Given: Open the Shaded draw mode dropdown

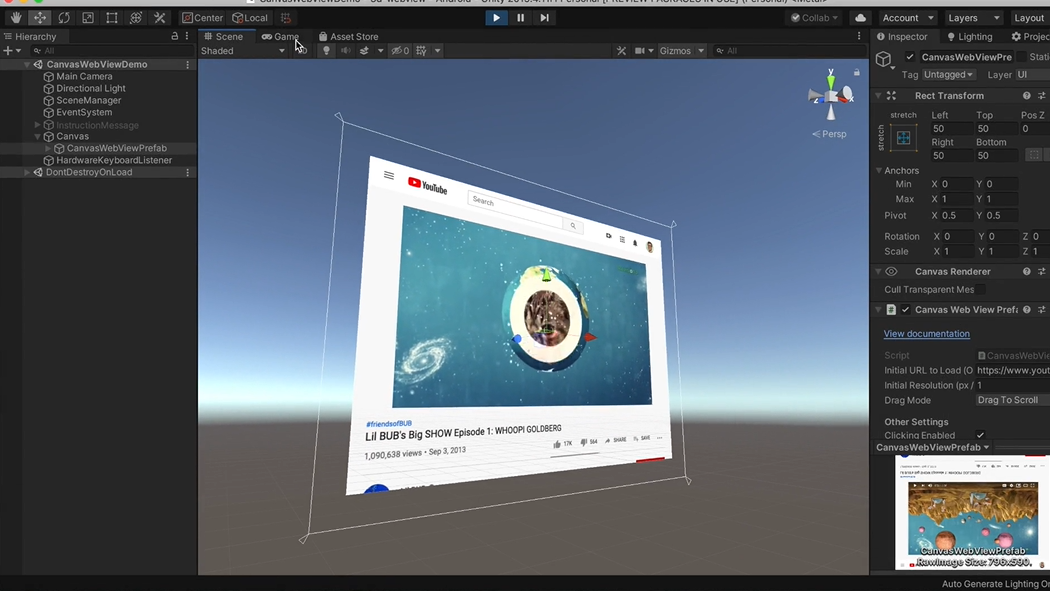Looking at the screenshot, I should pos(243,51).
